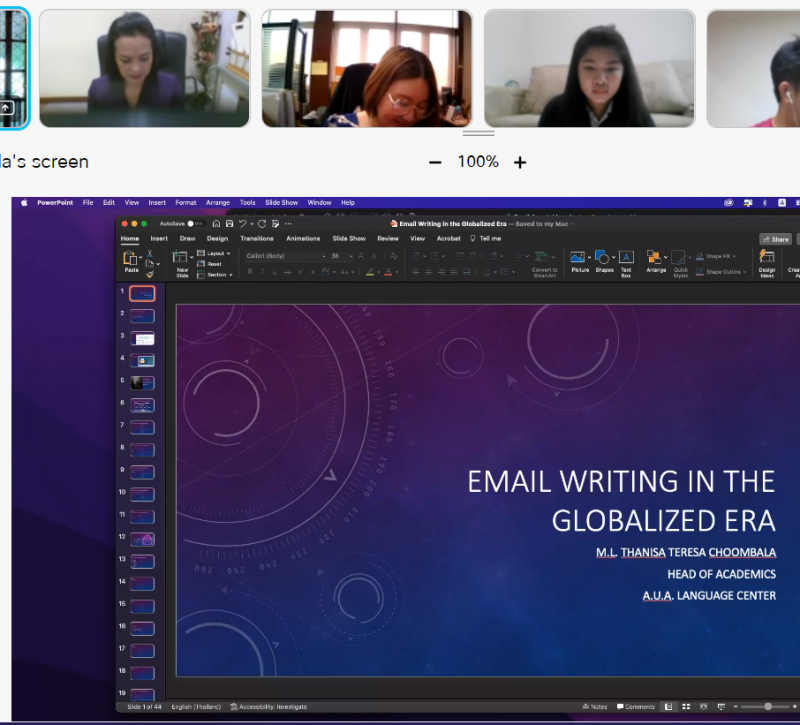The width and height of the screenshot is (800, 725).
Task: Select Normal view icon in status bar
Action: 668,707
